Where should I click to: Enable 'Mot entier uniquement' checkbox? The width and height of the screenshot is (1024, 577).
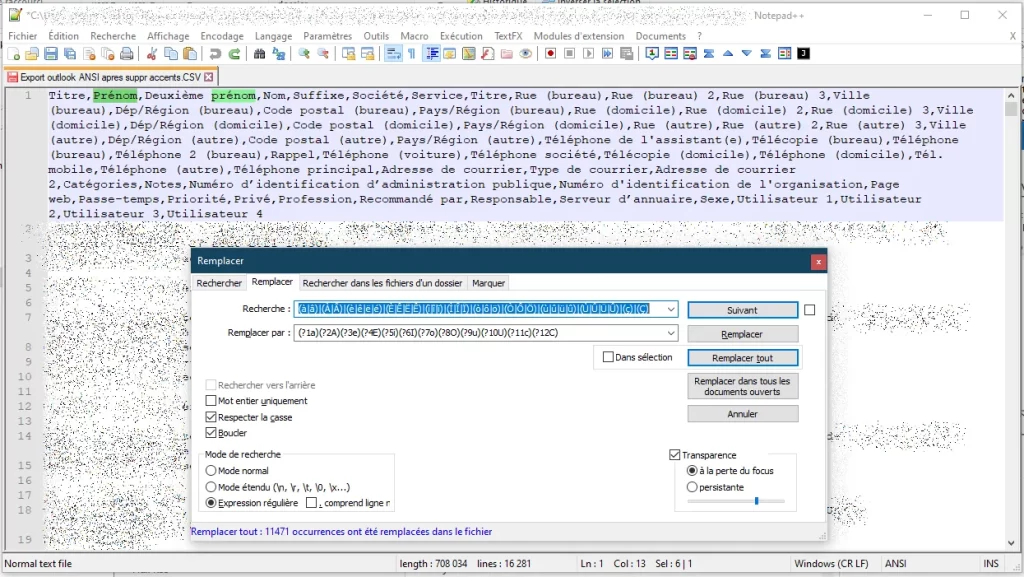[x=211, y=401]
